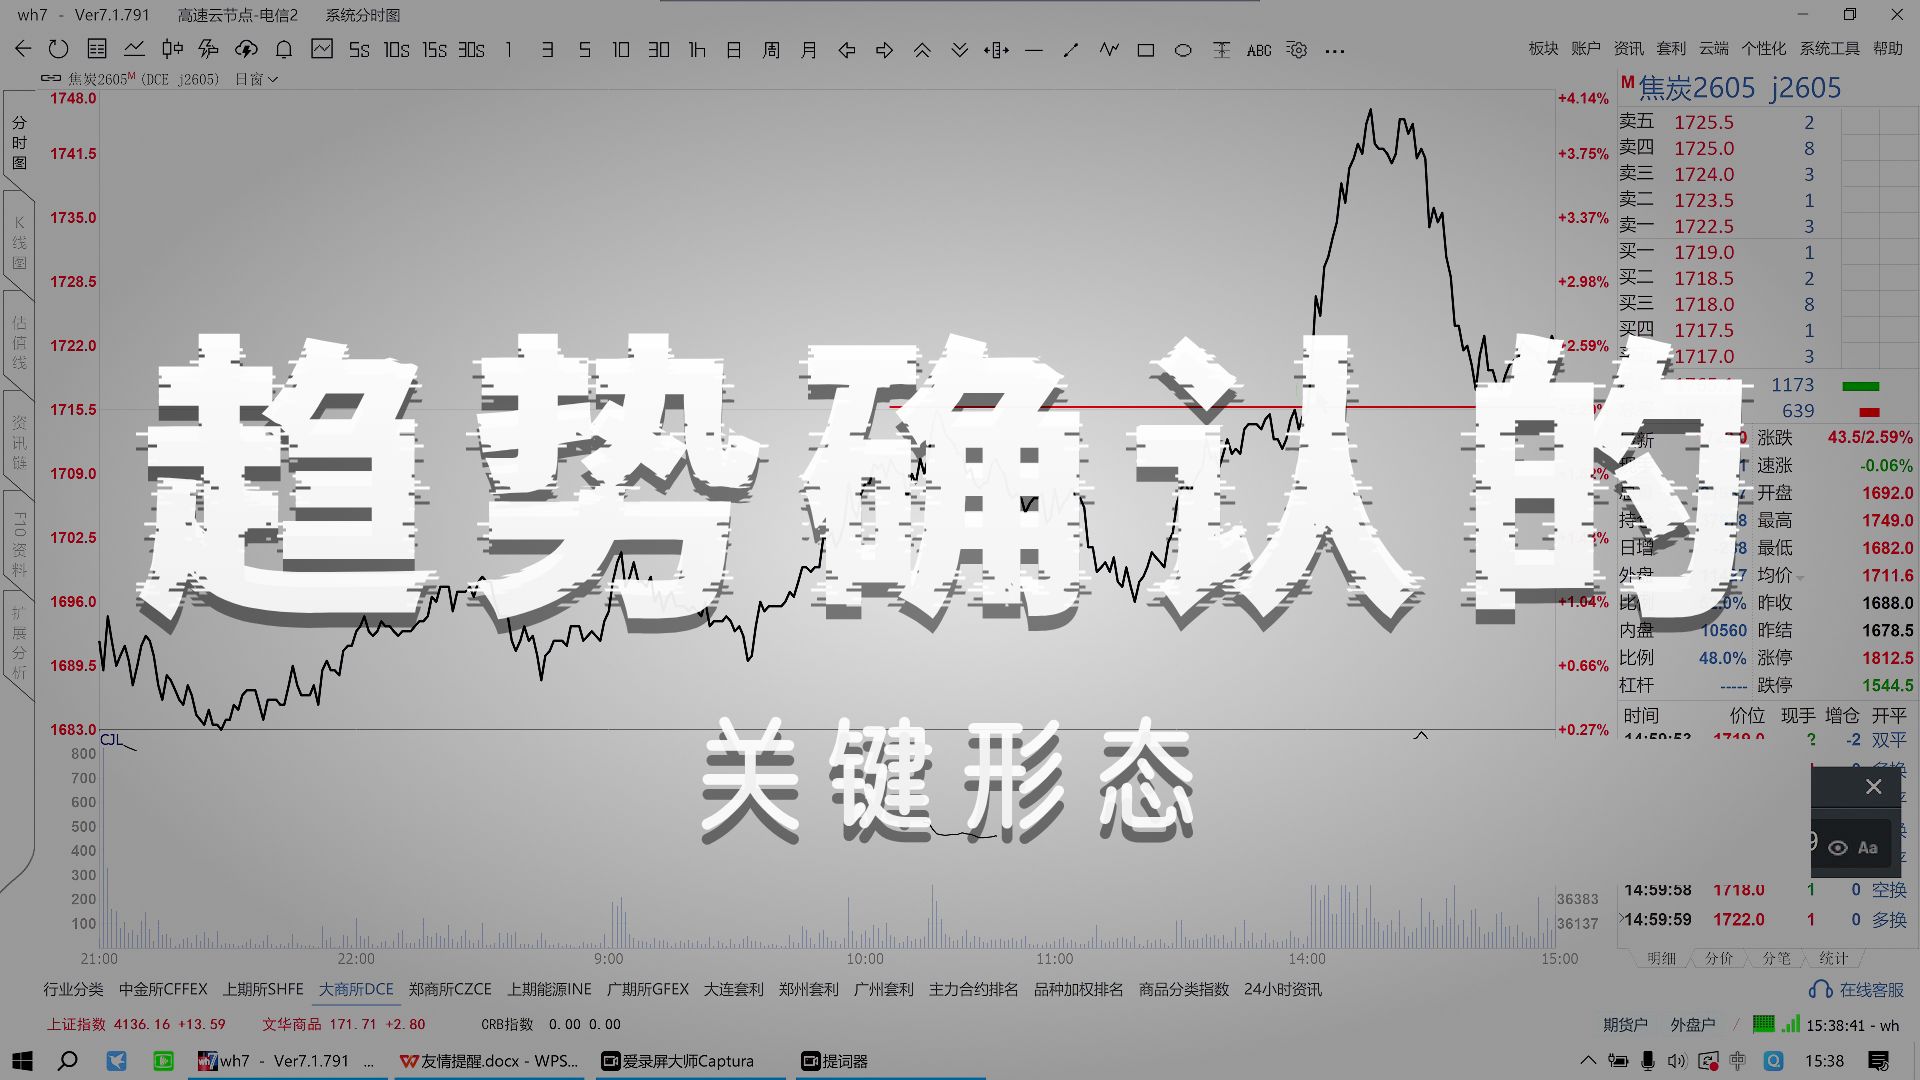Select the 1h timeframe button
1920x1080 pixels.
point(697,49)
